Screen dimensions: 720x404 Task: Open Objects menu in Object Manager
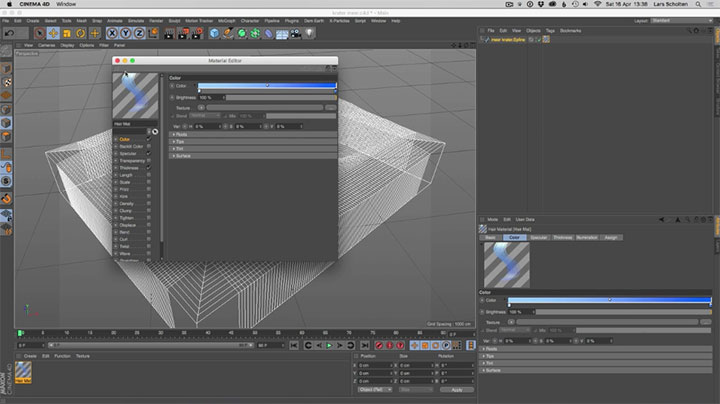pyautogui.click(x=533, y=31)
